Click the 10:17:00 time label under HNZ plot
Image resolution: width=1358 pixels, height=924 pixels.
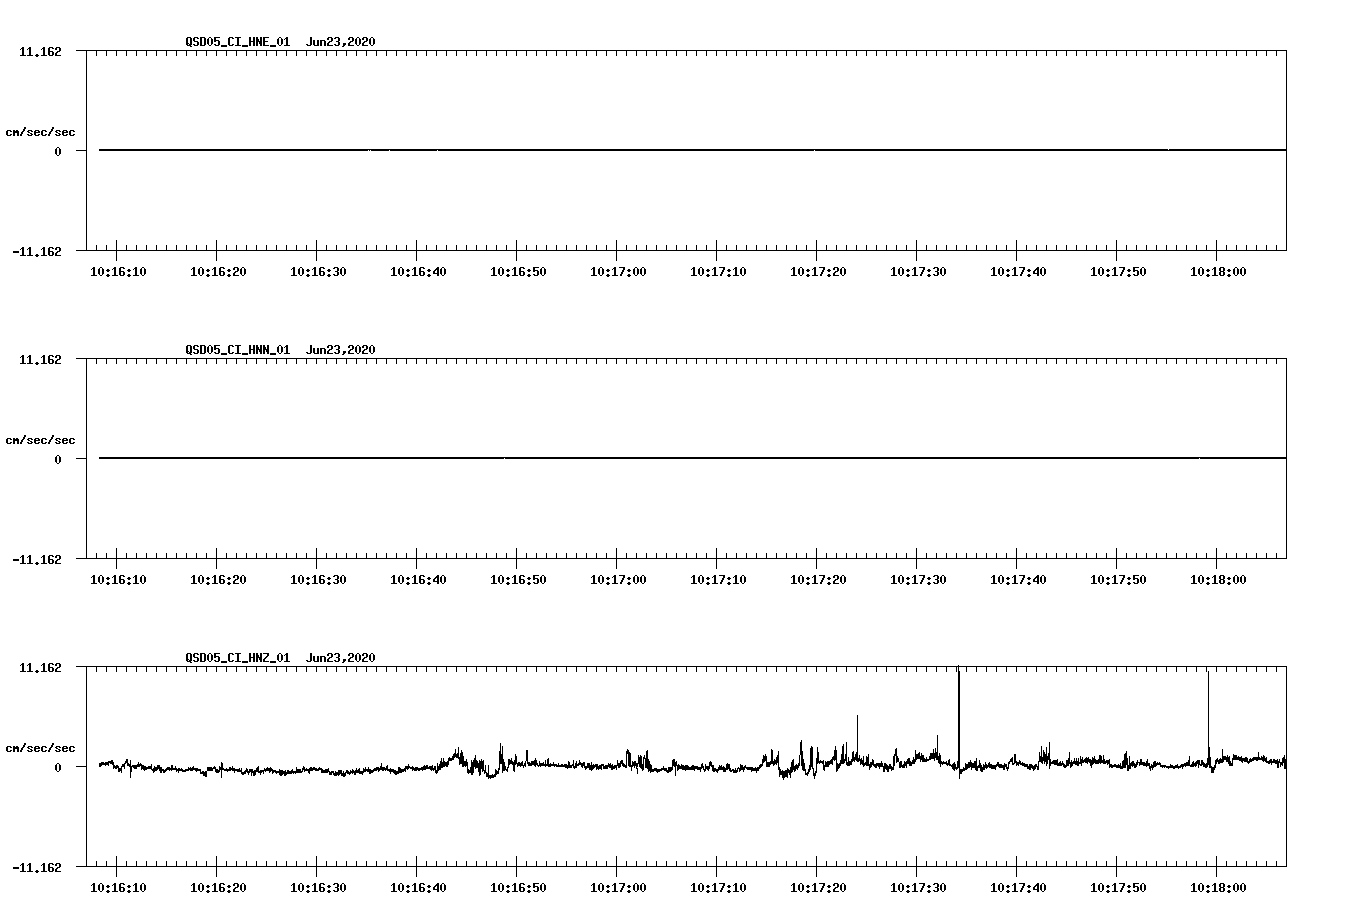click(x=618, y=888)
